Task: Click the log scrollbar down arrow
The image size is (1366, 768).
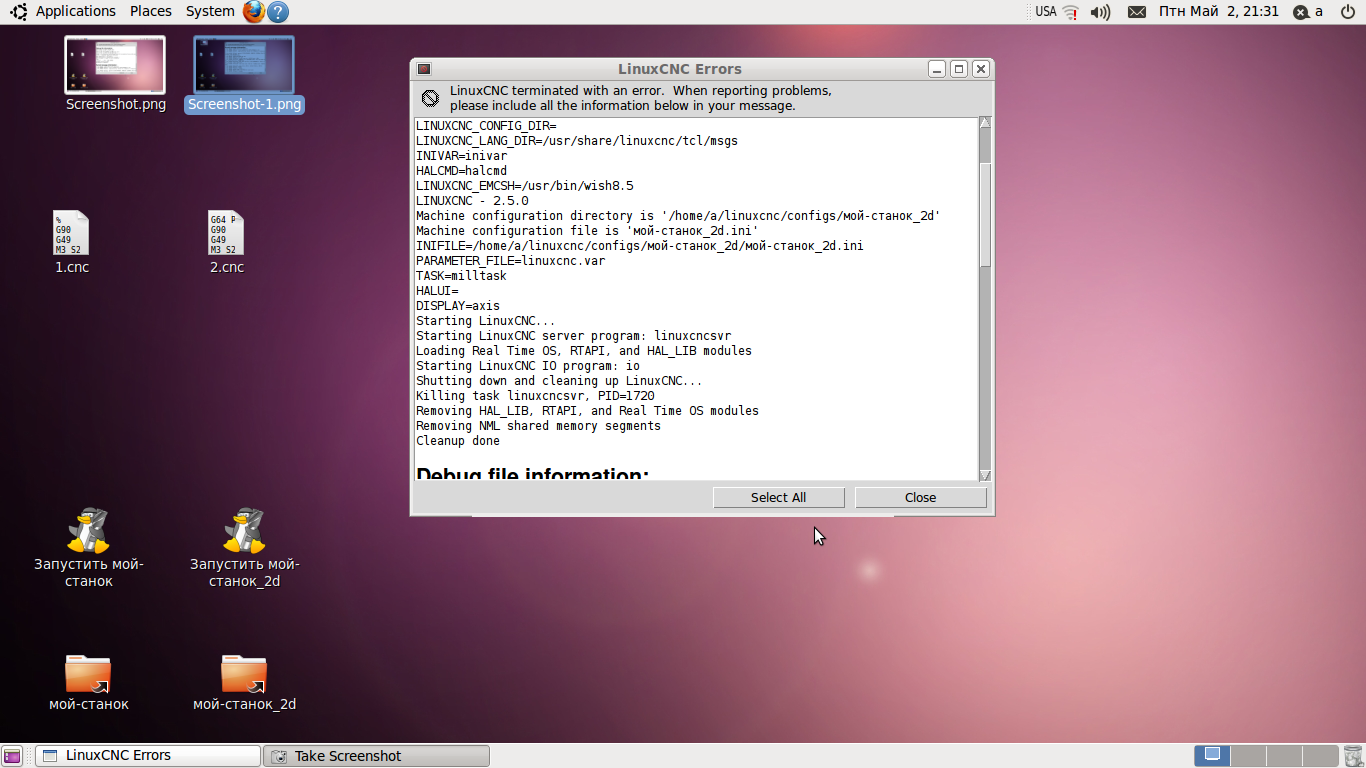Action: (985, 475)
